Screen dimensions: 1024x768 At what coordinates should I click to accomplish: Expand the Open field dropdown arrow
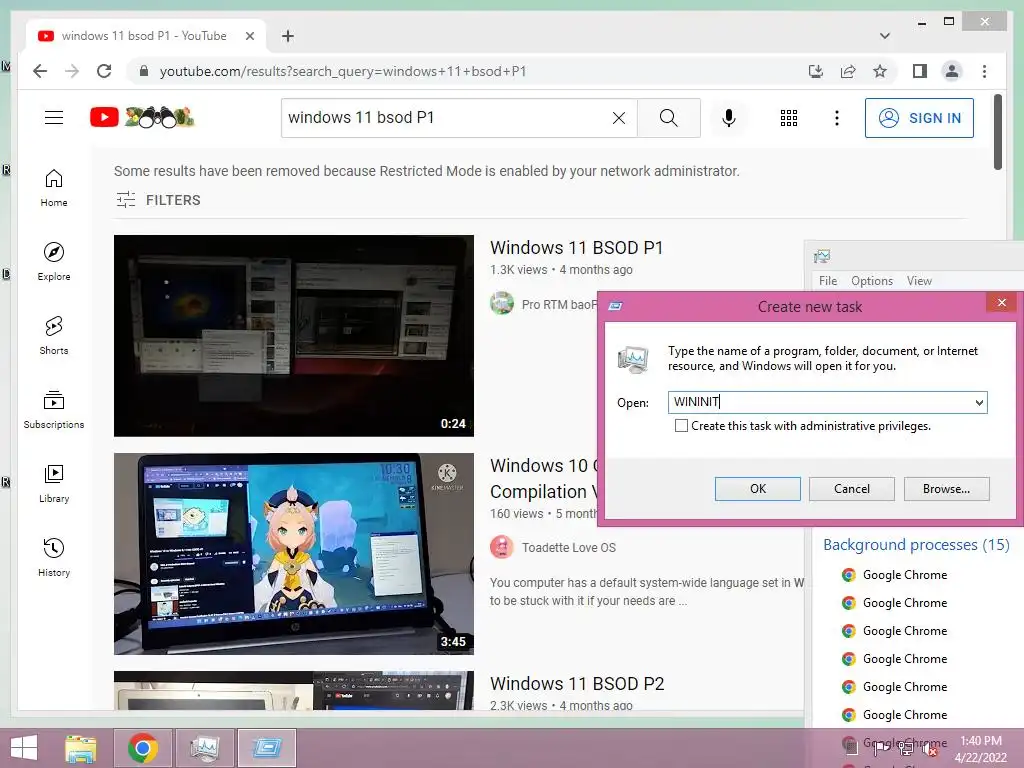tap(979, 402)
